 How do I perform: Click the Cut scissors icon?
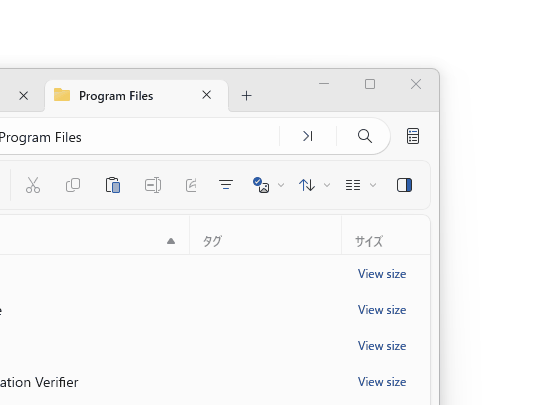(x=33, y=185)
